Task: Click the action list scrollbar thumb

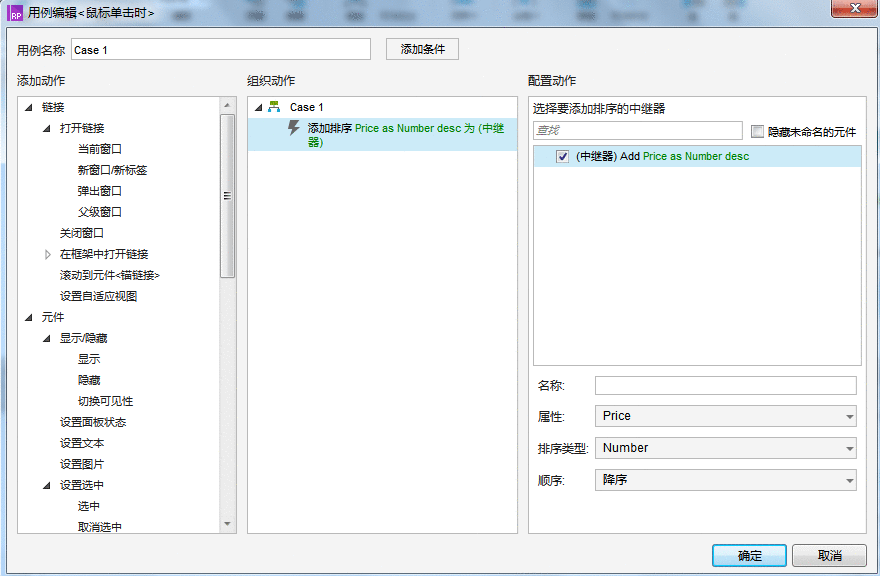Action: tap(227, 196)
